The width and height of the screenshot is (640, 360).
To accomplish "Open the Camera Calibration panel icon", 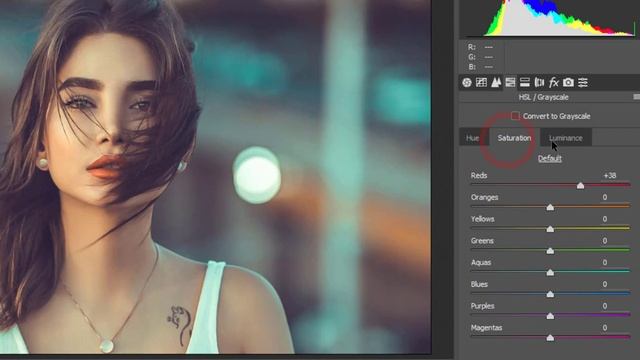I will [568, 82].
